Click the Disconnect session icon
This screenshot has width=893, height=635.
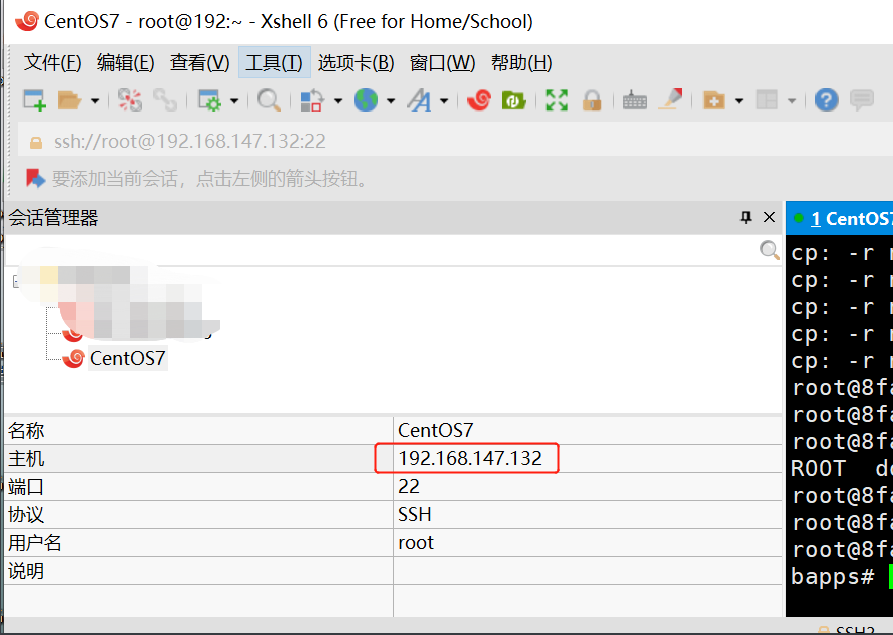[x=130, y=100]
